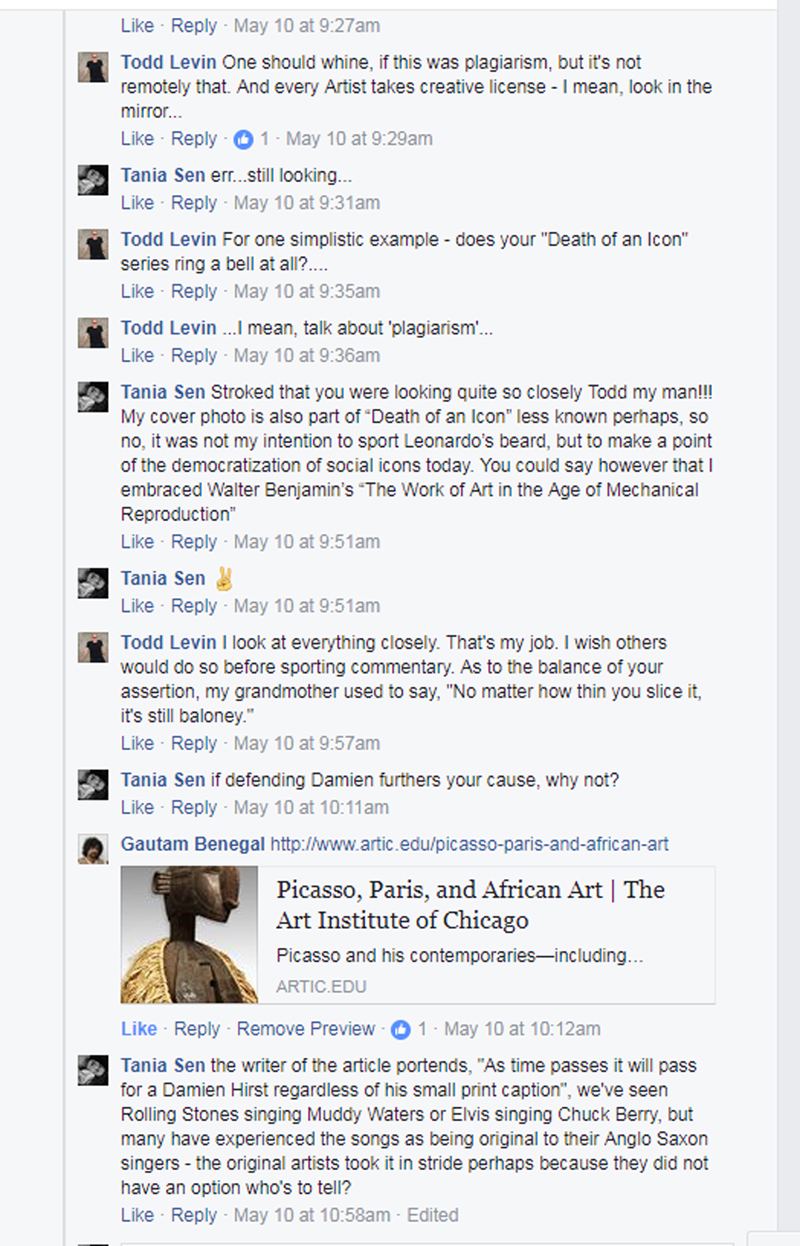
Task: Click the thumbs-up reaction icon under the Picasso link preview
Action: click(x=402, y=1029)
